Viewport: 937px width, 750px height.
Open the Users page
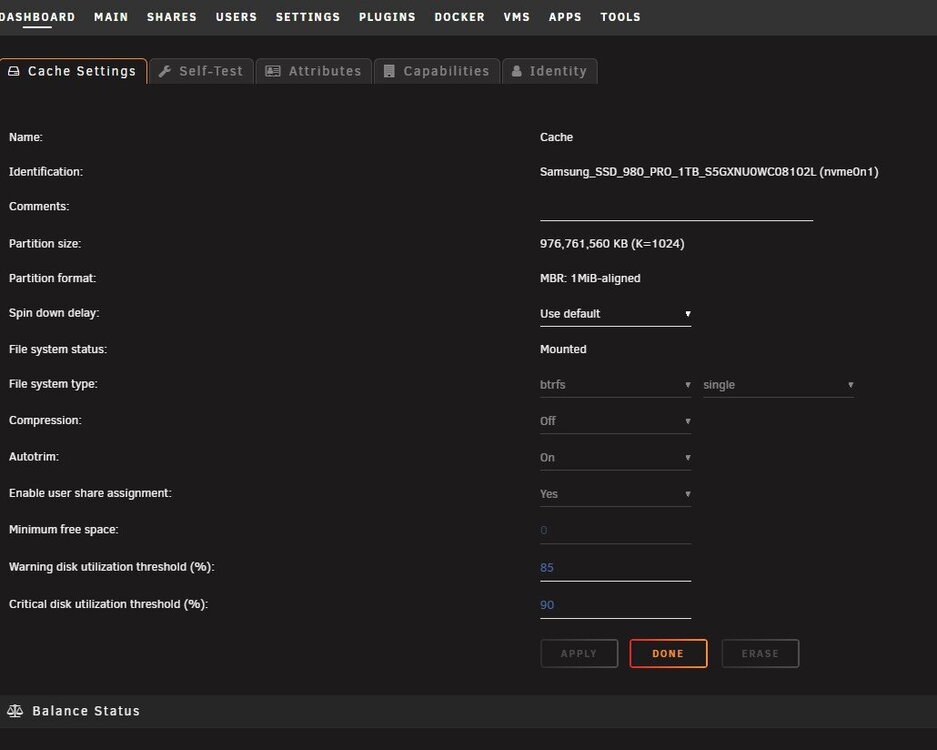237,17
